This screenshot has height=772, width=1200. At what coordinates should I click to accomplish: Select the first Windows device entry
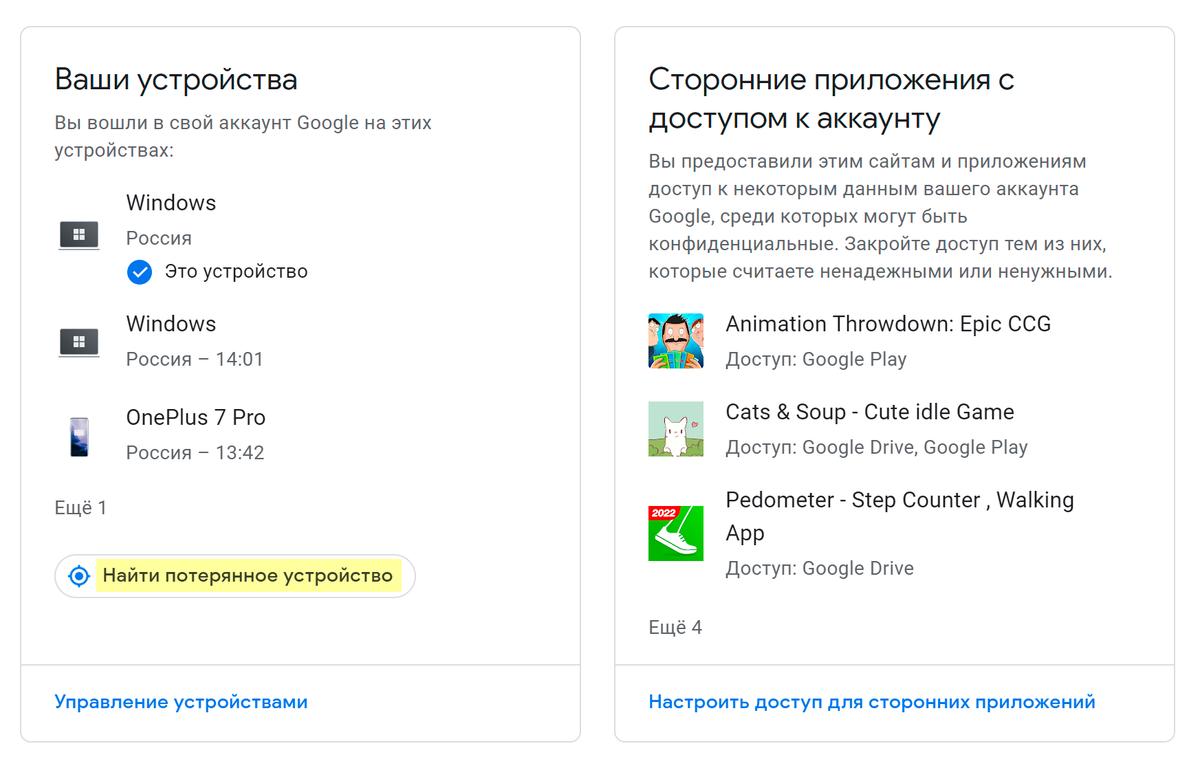click(171, 203)
